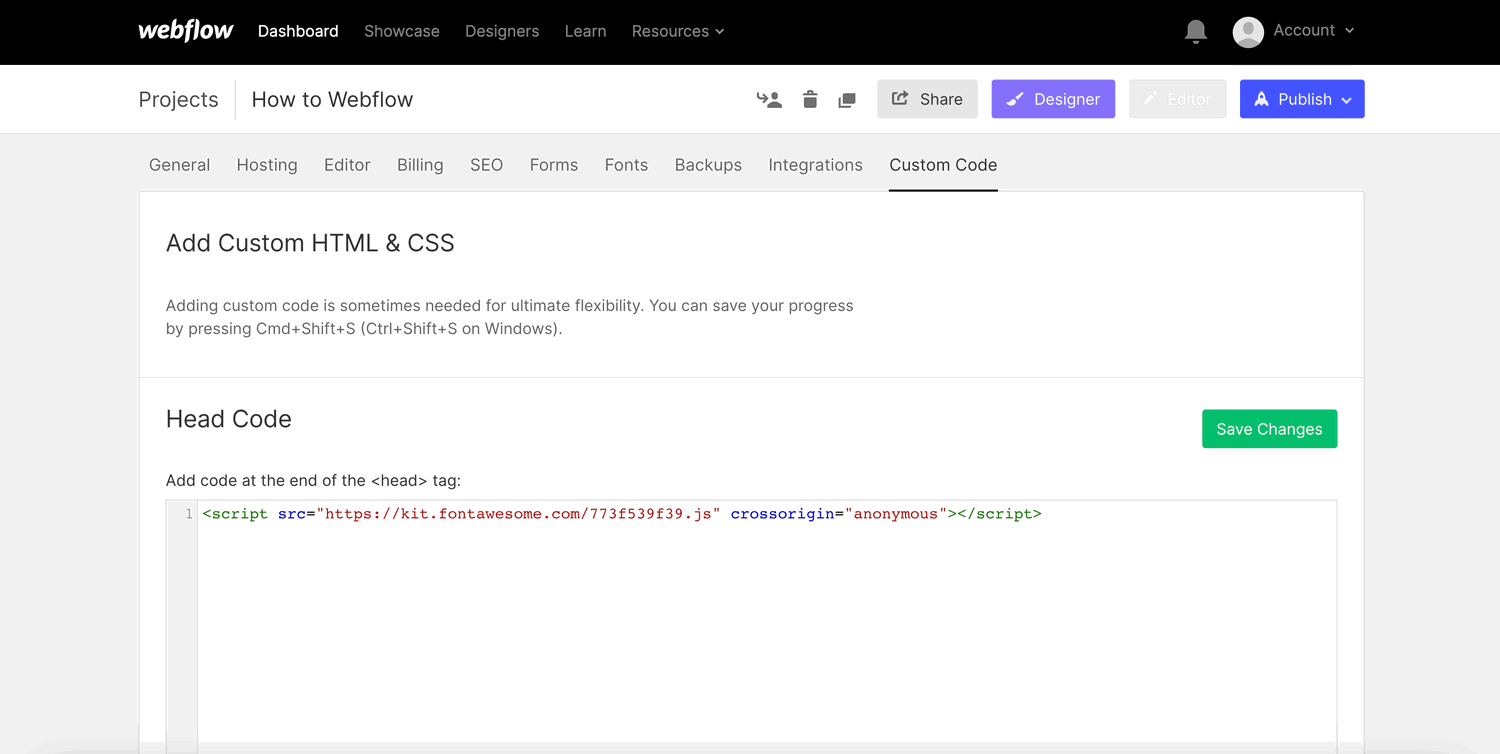Screen dimensions: 1500x754
Task: Switch to the Backups tab
Action: click(x=708, y=165)
